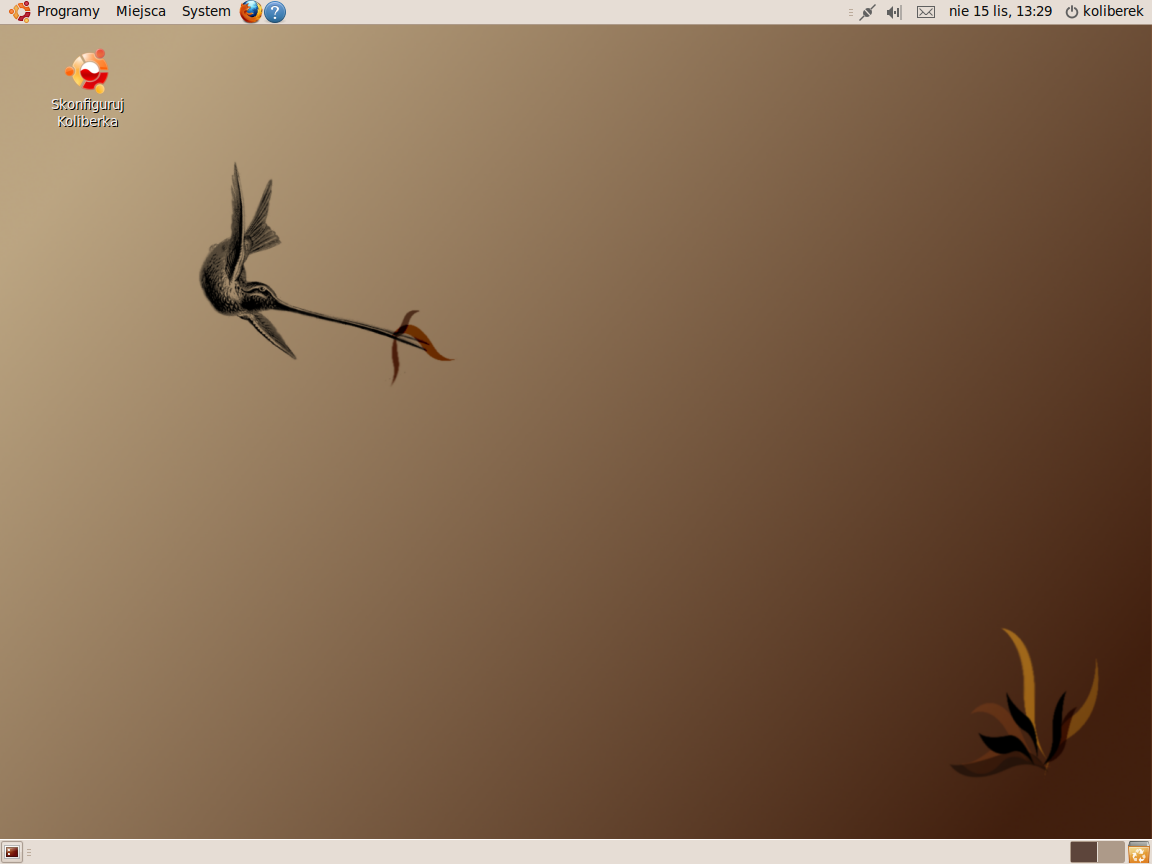Open the trash icon in bottom panel
This screenshot has height=864, width=1152.
coord(1139,852)
